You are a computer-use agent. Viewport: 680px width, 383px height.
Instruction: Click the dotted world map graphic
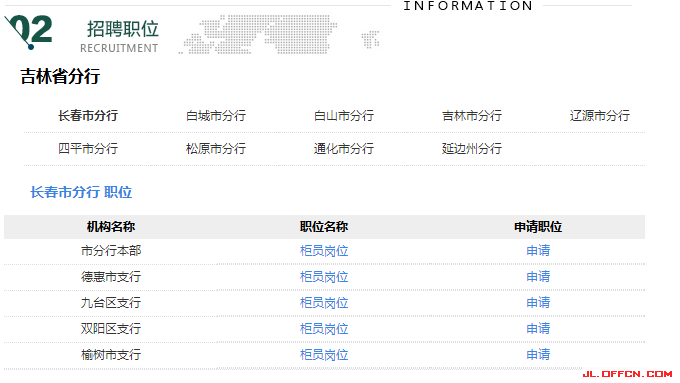[x=279, y=34]
